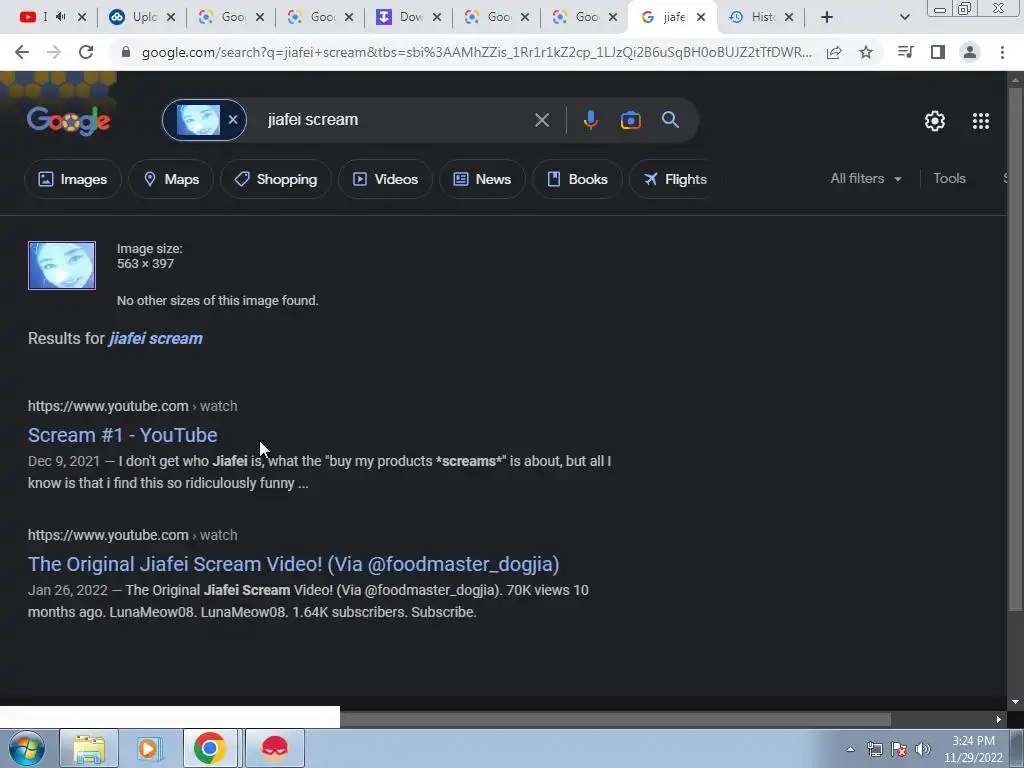Open The Original Jiafei Scream Video result
This screenshot has width=1024, height=768.
tap(294, 564)
